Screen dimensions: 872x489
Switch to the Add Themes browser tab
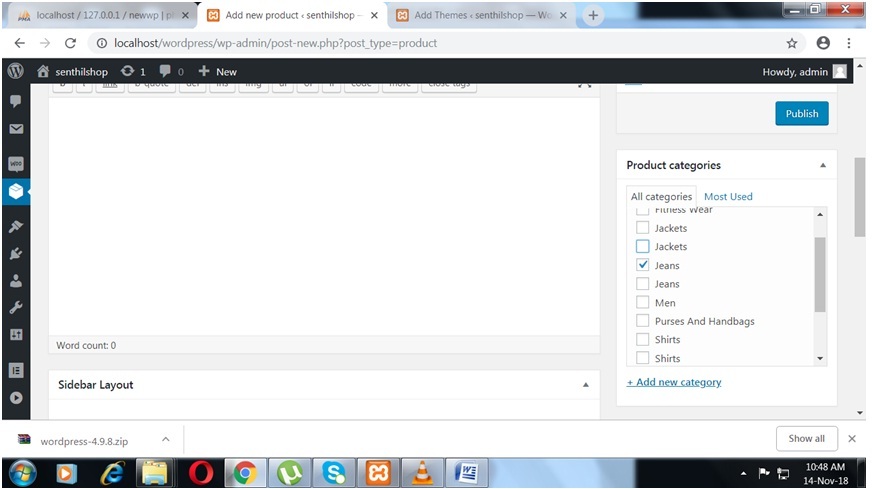pos(477,15)
